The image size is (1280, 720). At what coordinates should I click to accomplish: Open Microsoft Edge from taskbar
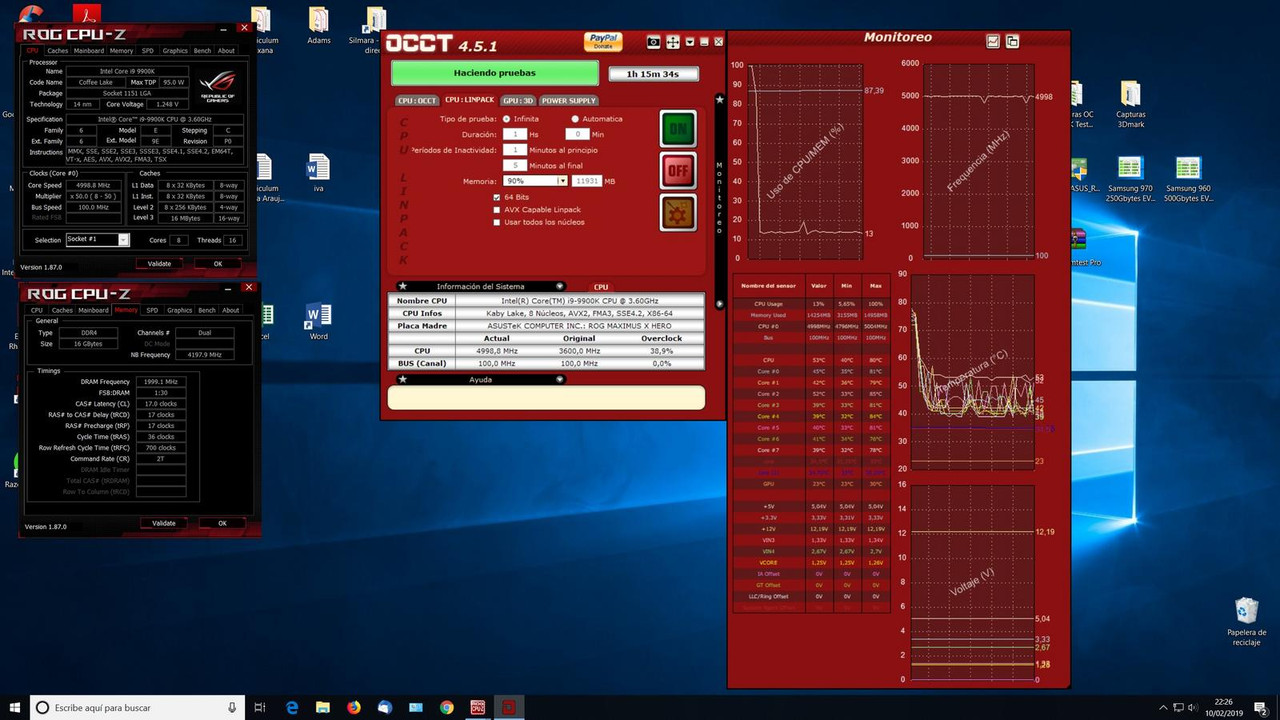[x=292, y=707]
